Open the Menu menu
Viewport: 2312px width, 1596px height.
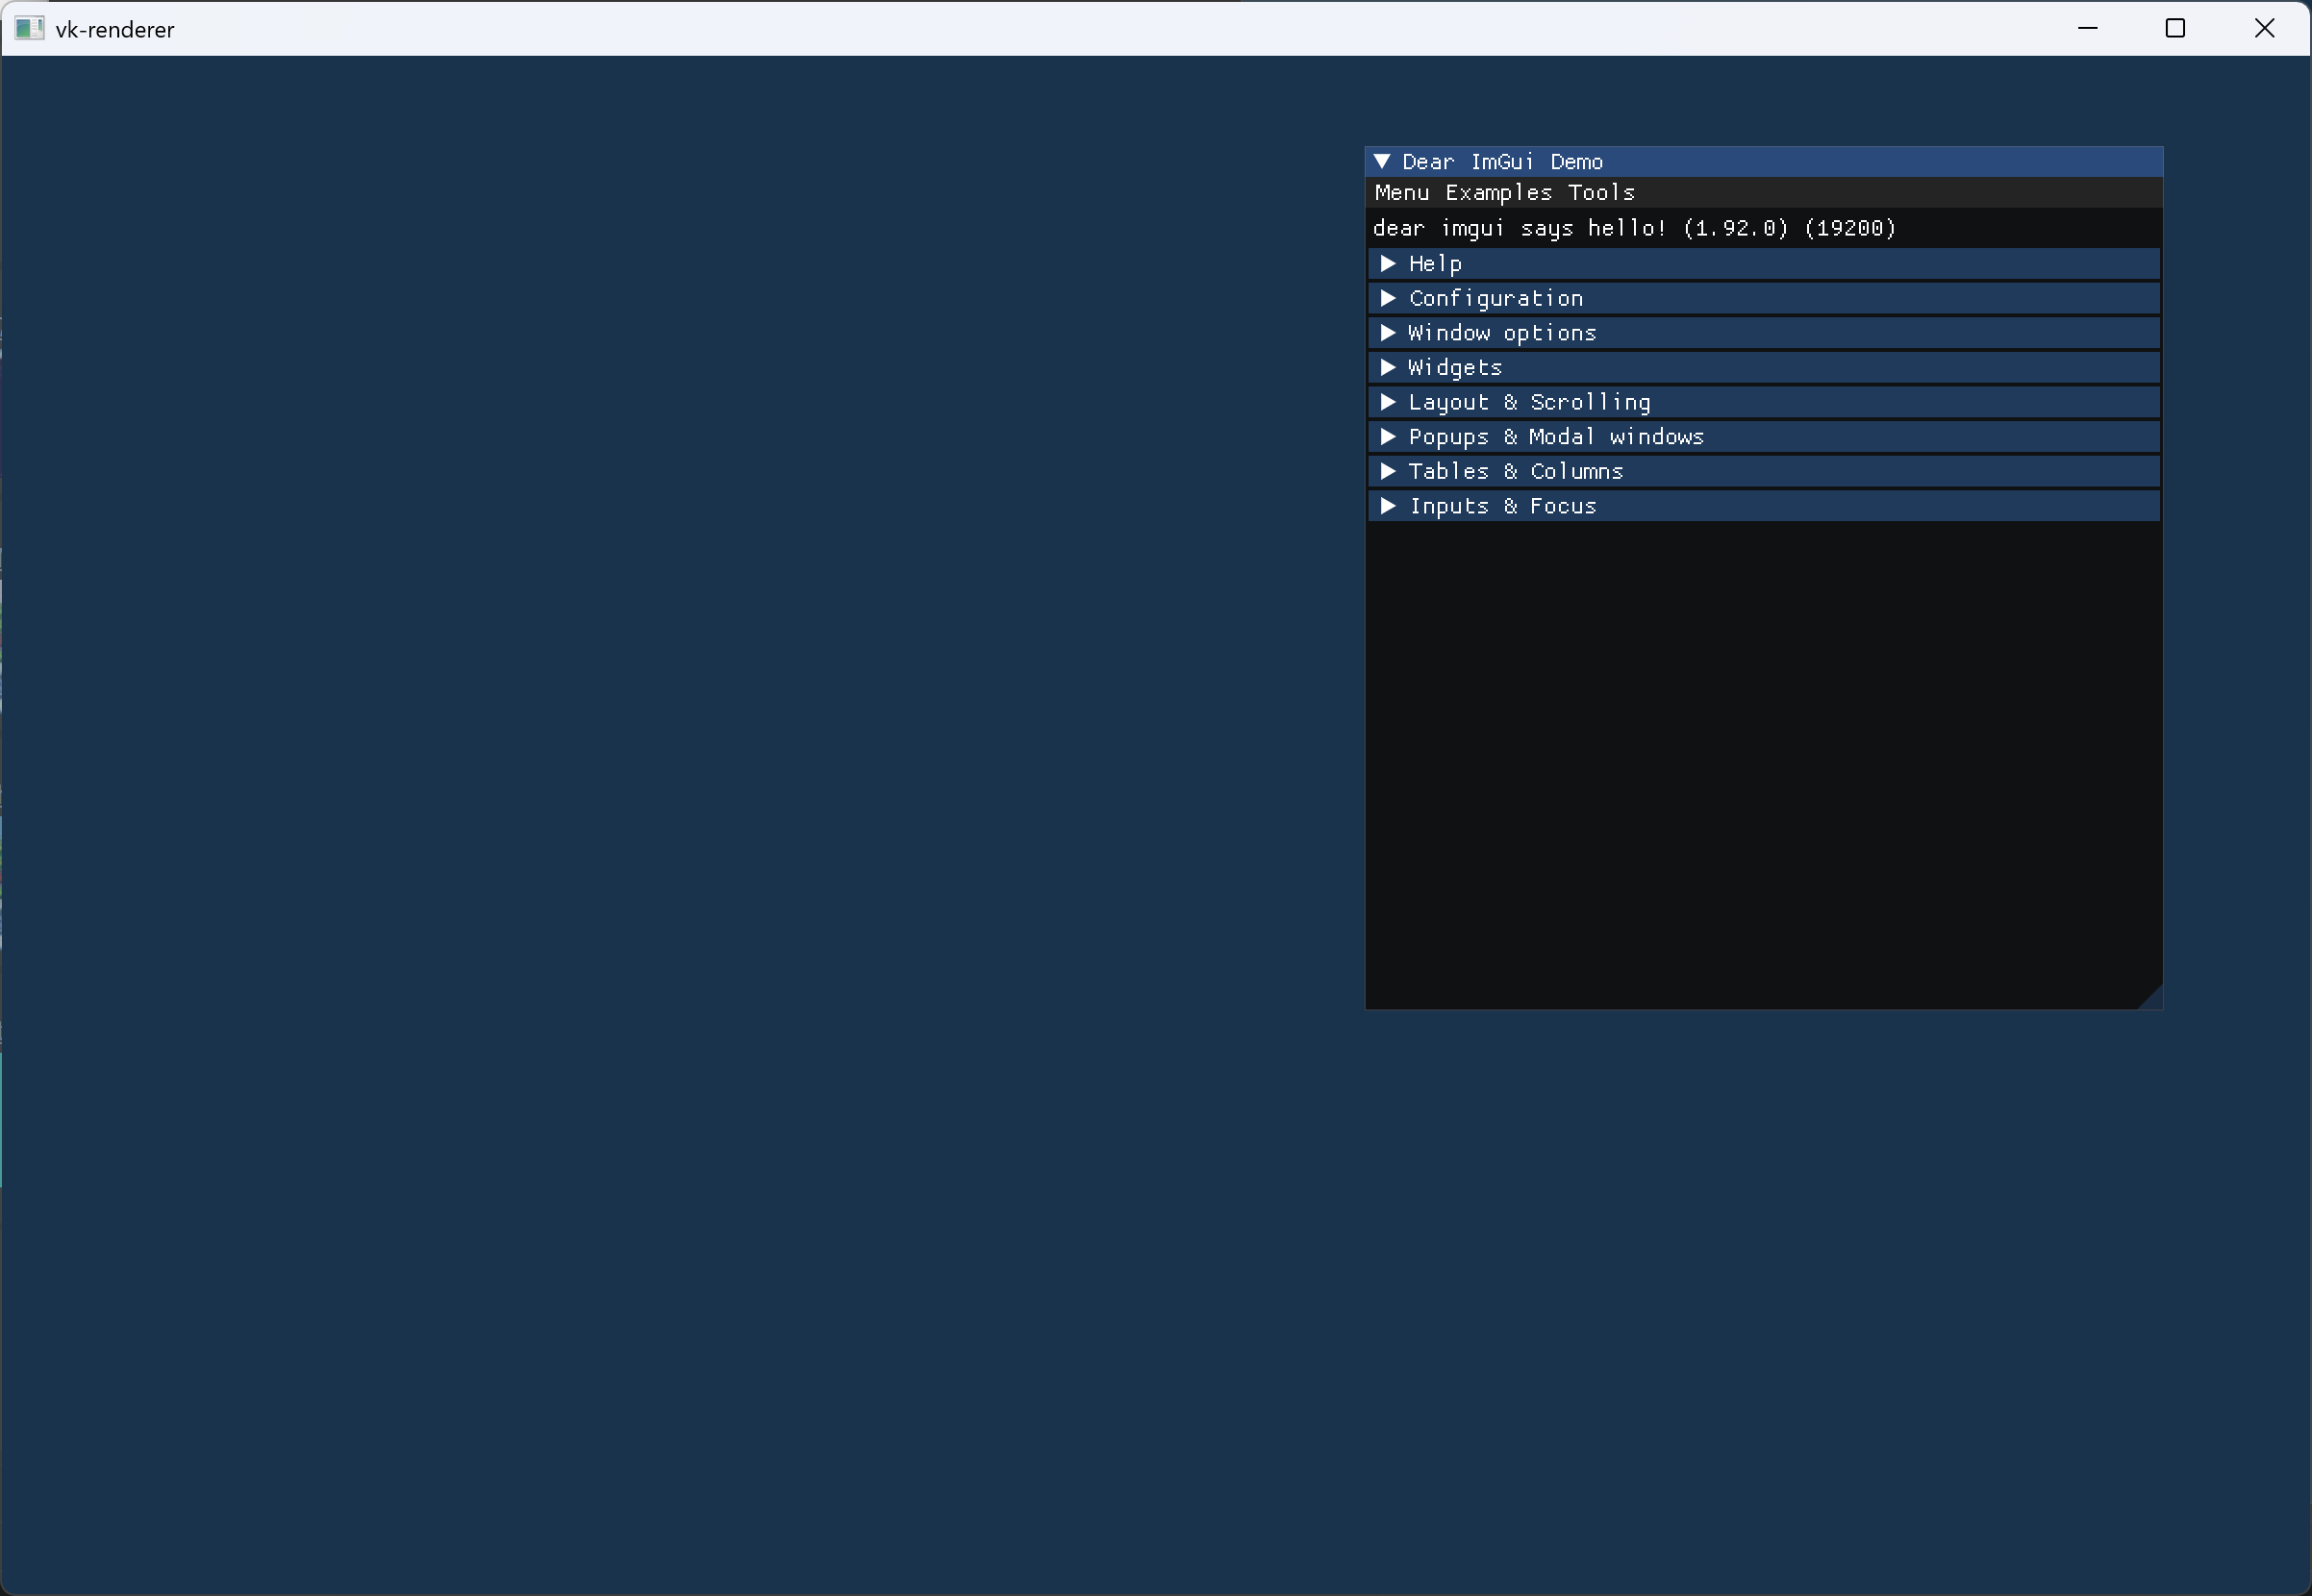[1402, 193]
